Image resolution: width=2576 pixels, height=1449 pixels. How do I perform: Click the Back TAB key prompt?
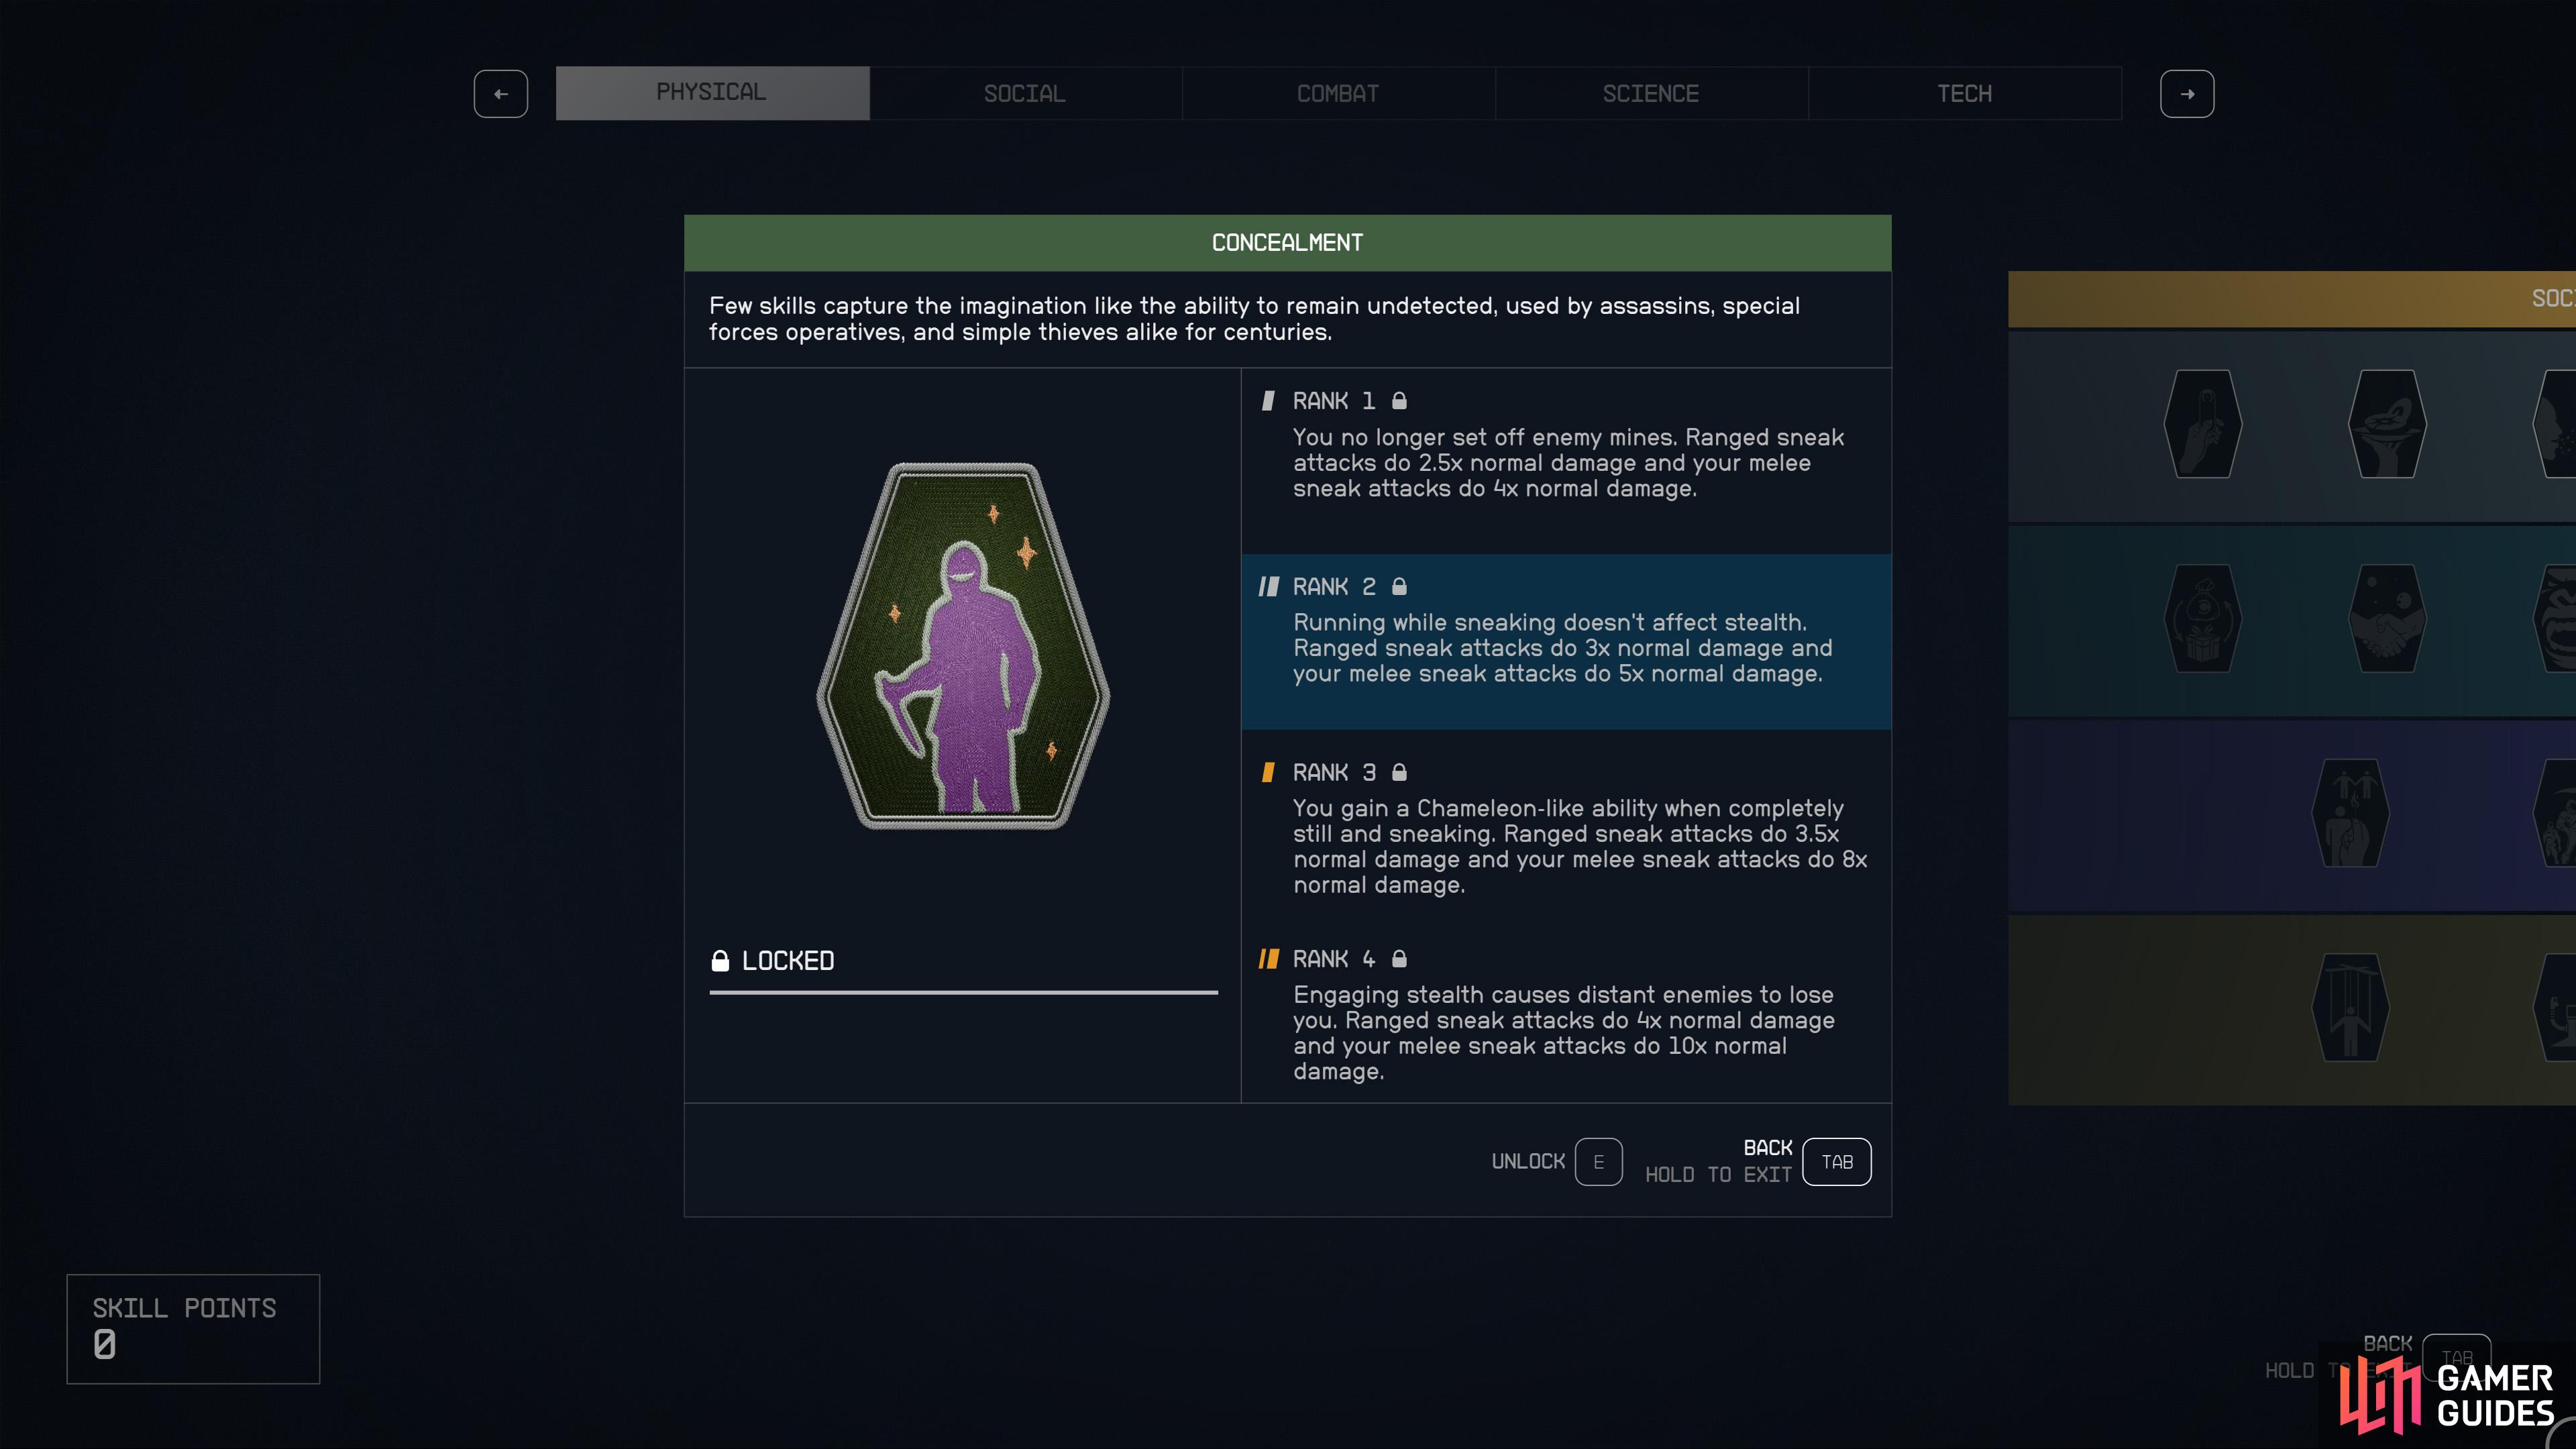click(1837, 1162)
